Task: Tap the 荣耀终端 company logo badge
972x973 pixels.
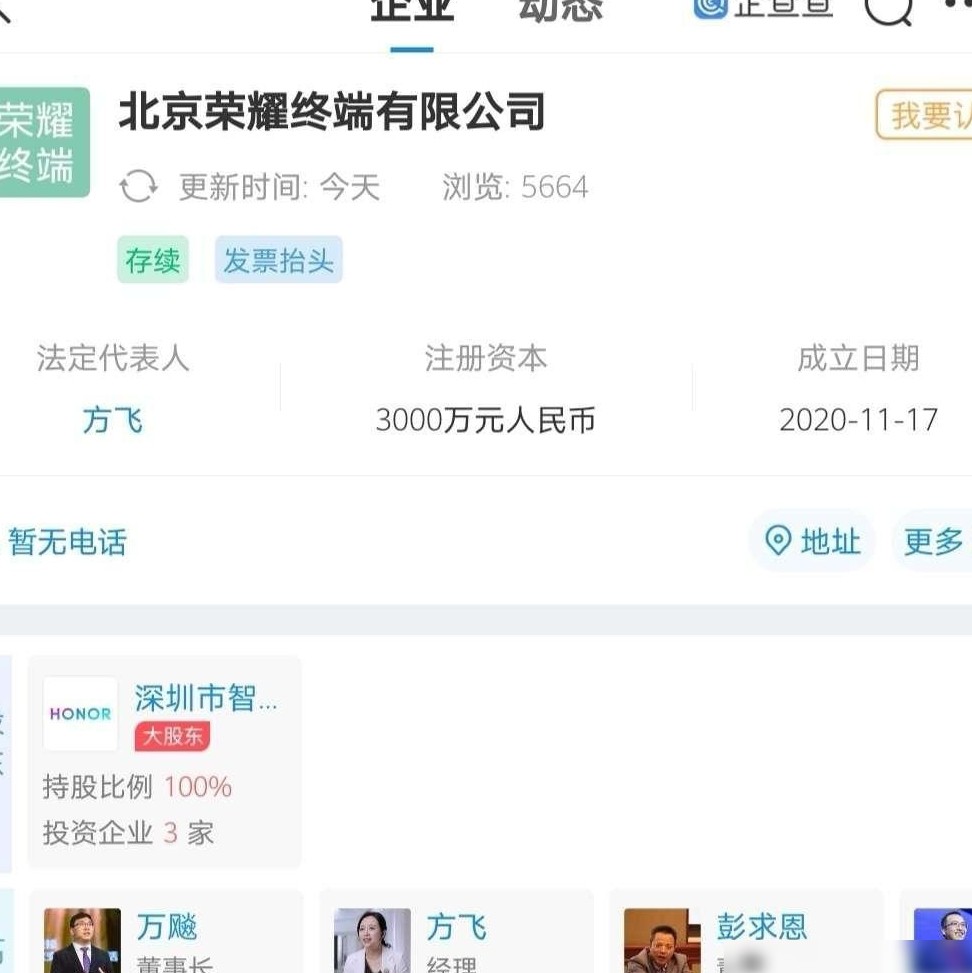Action: coord(44,142)
